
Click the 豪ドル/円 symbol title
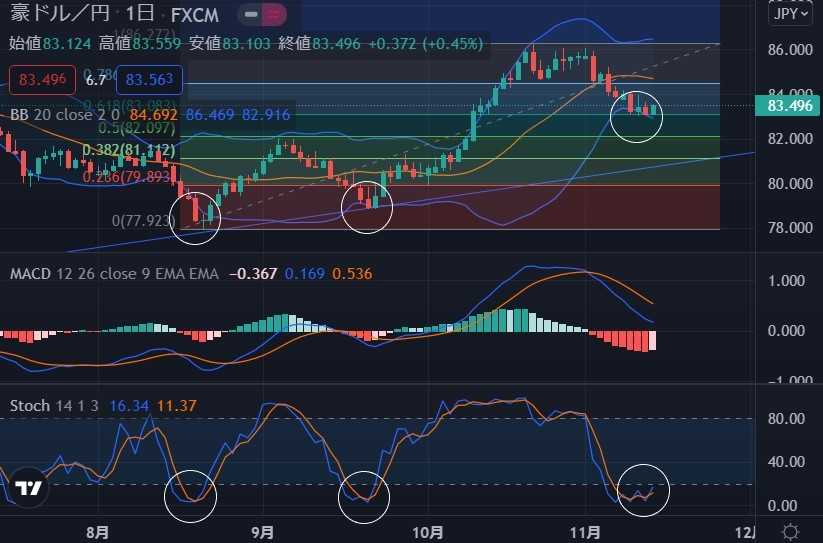[x=60, y=14]
